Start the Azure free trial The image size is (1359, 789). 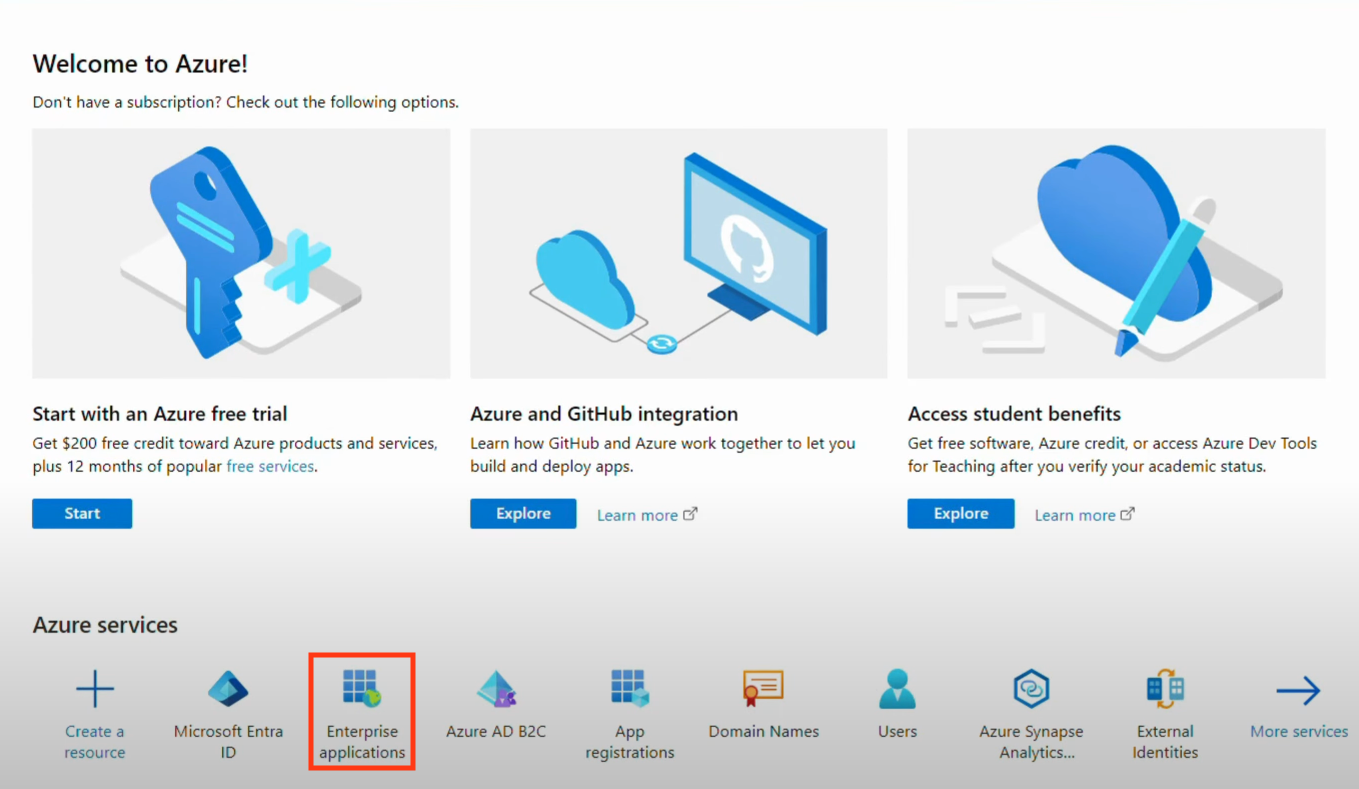click(x=82, y=513)
